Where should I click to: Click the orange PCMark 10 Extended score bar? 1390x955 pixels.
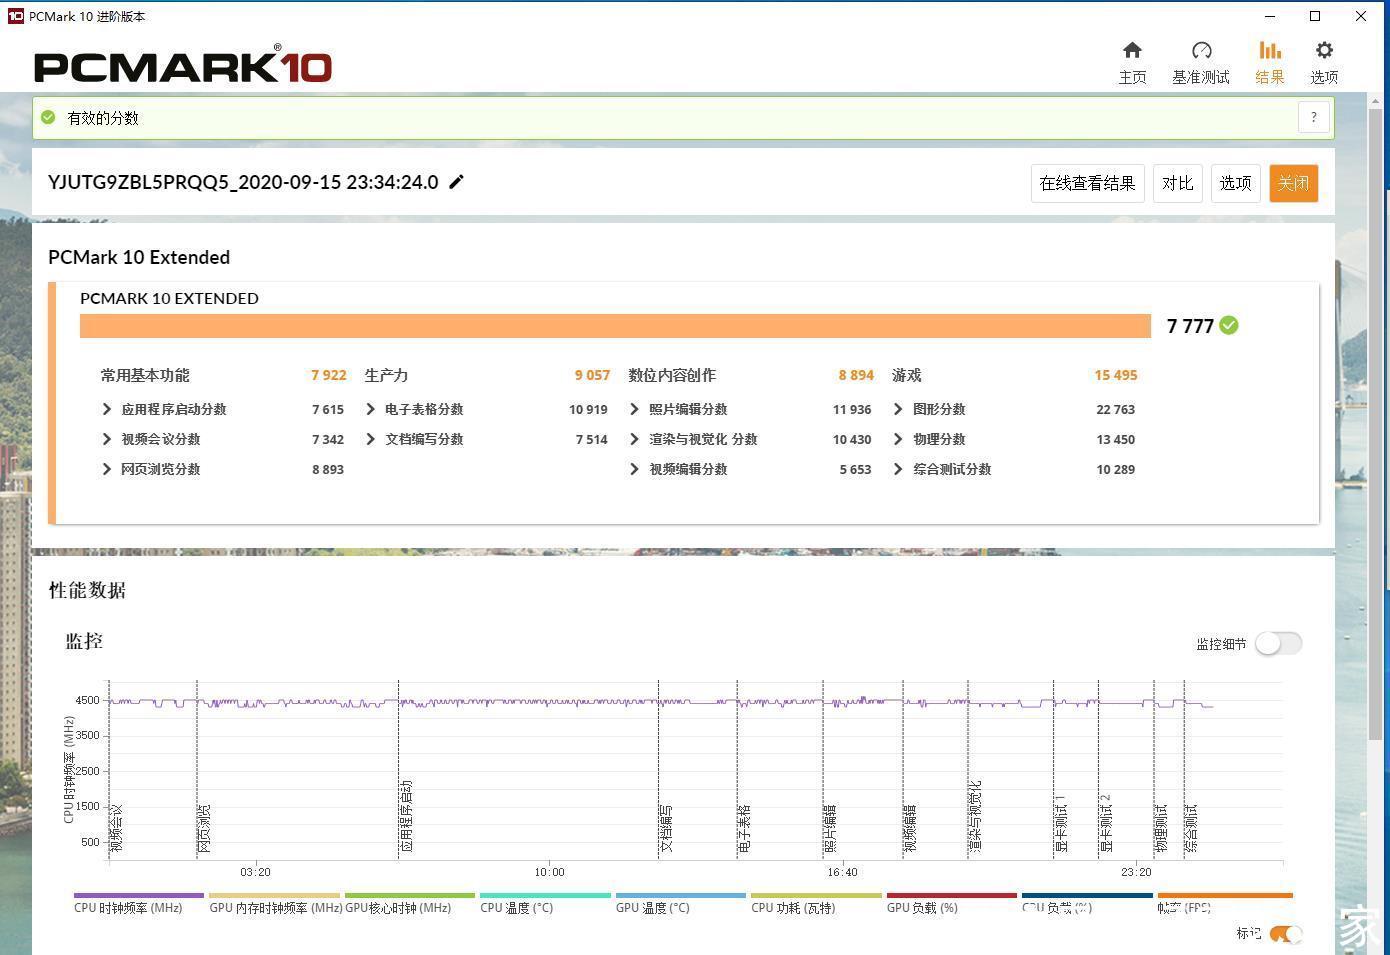tap(615, 326)
